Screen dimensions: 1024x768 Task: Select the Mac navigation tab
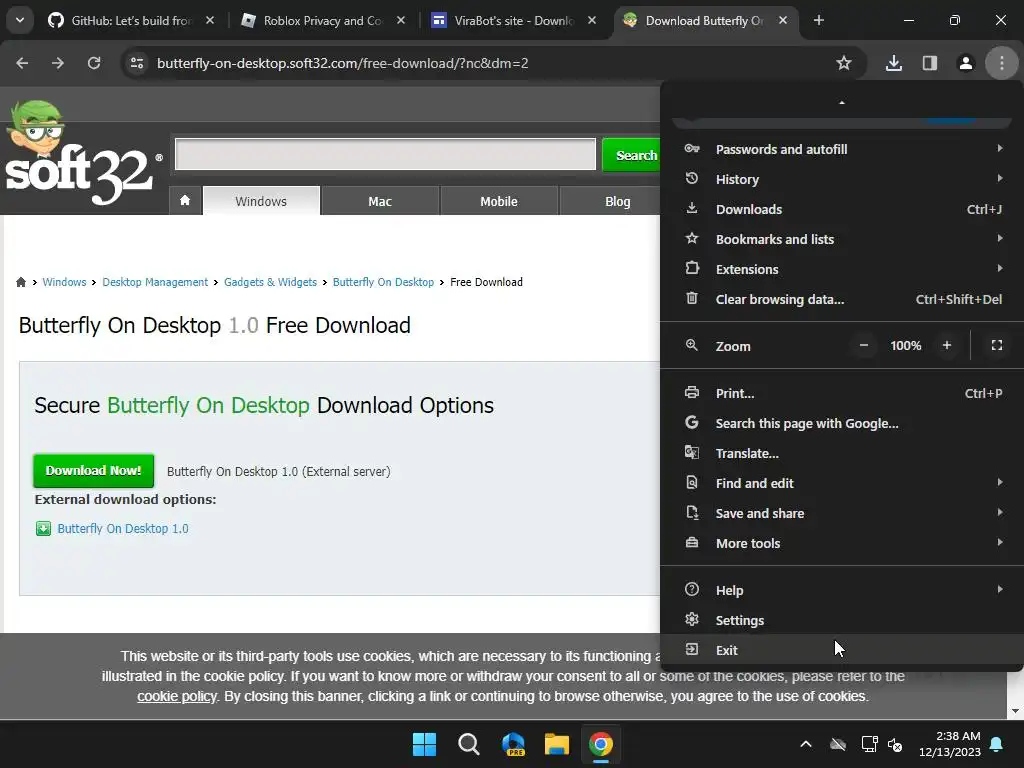pos(380,201)
